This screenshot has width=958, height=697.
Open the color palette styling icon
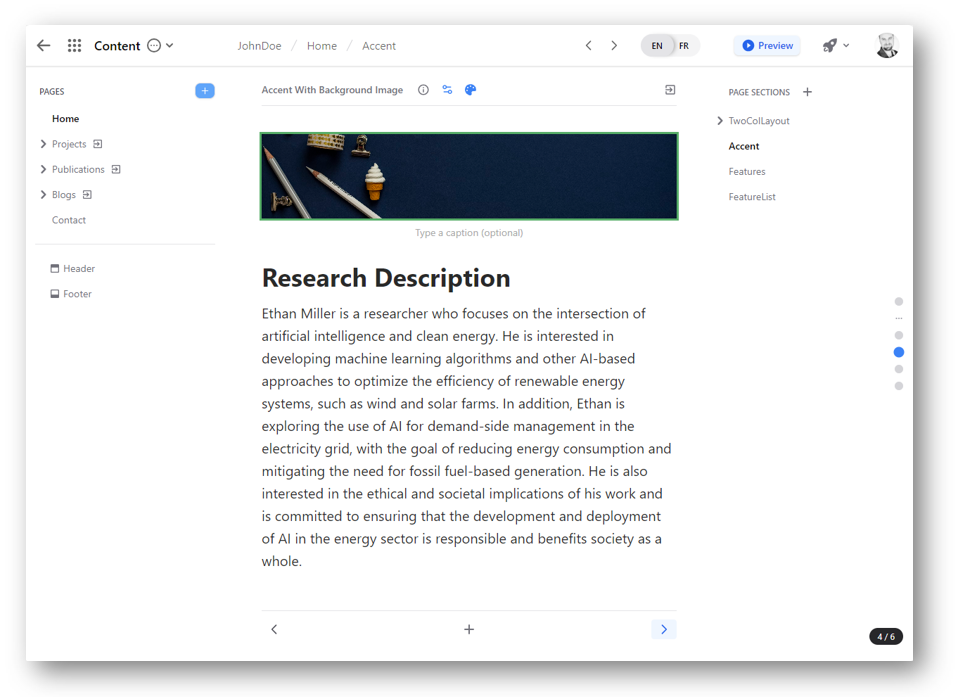[x=470, y=90]
